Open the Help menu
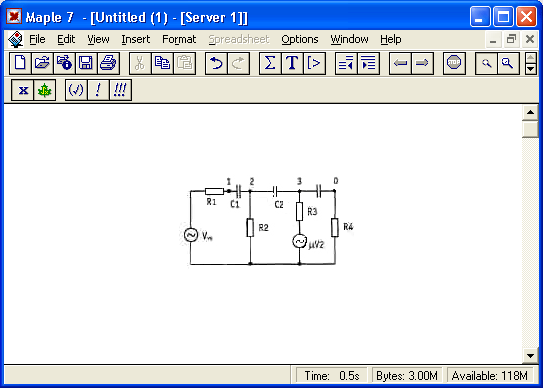 point(391,39)
